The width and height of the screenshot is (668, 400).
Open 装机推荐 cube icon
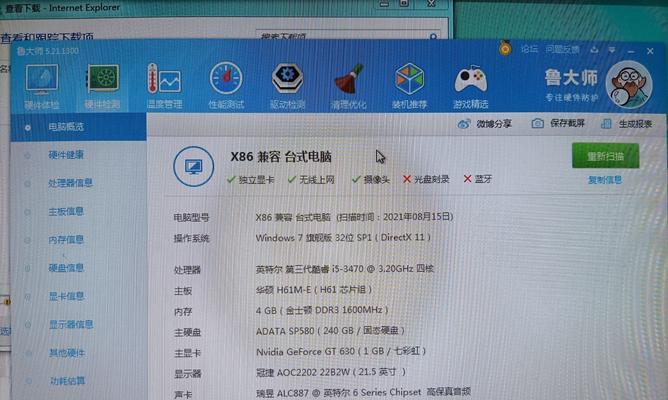409,86
